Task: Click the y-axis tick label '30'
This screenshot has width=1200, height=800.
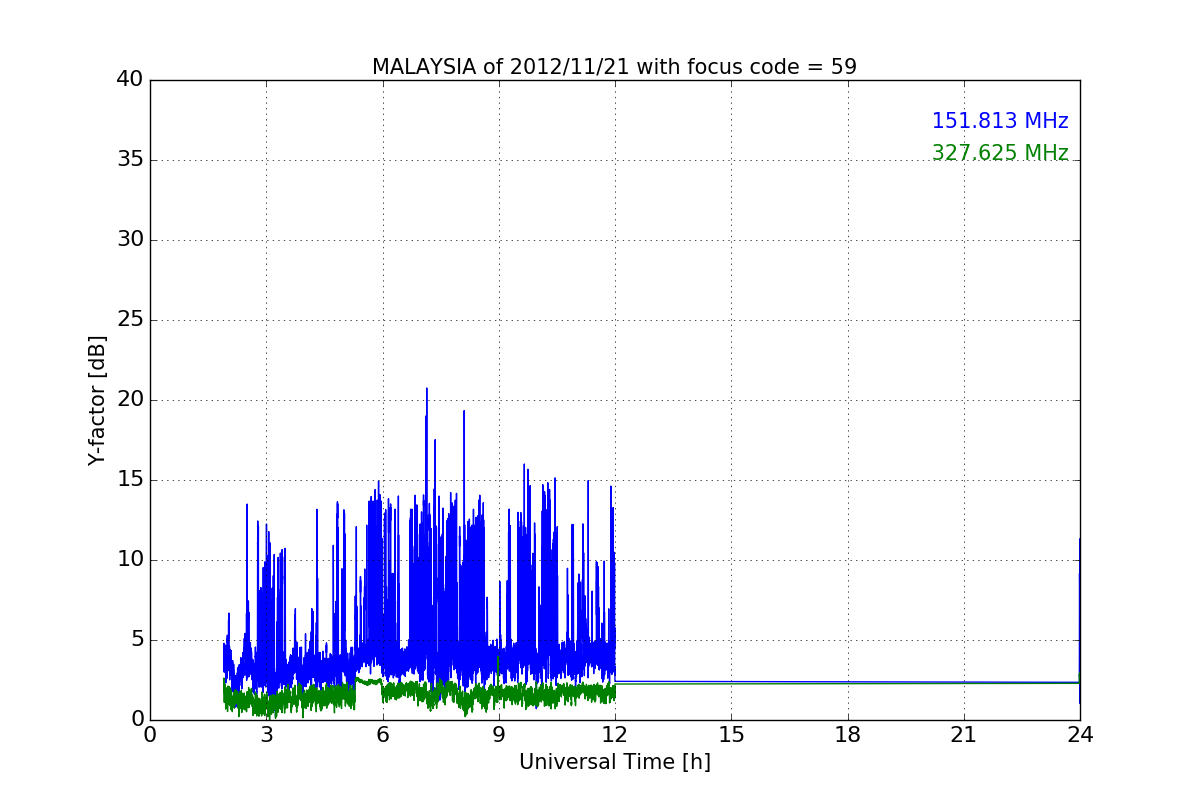Action: tap(130, 240)
